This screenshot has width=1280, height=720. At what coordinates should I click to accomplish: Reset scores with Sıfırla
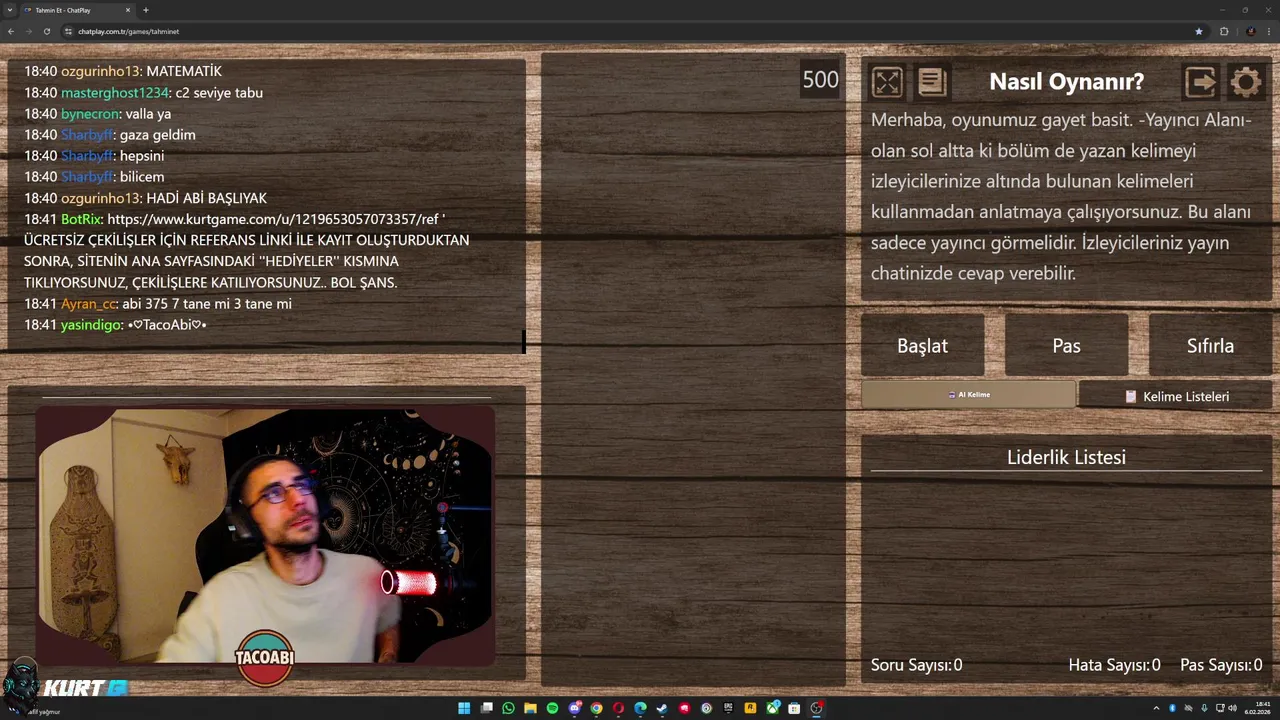(1210, 345)
